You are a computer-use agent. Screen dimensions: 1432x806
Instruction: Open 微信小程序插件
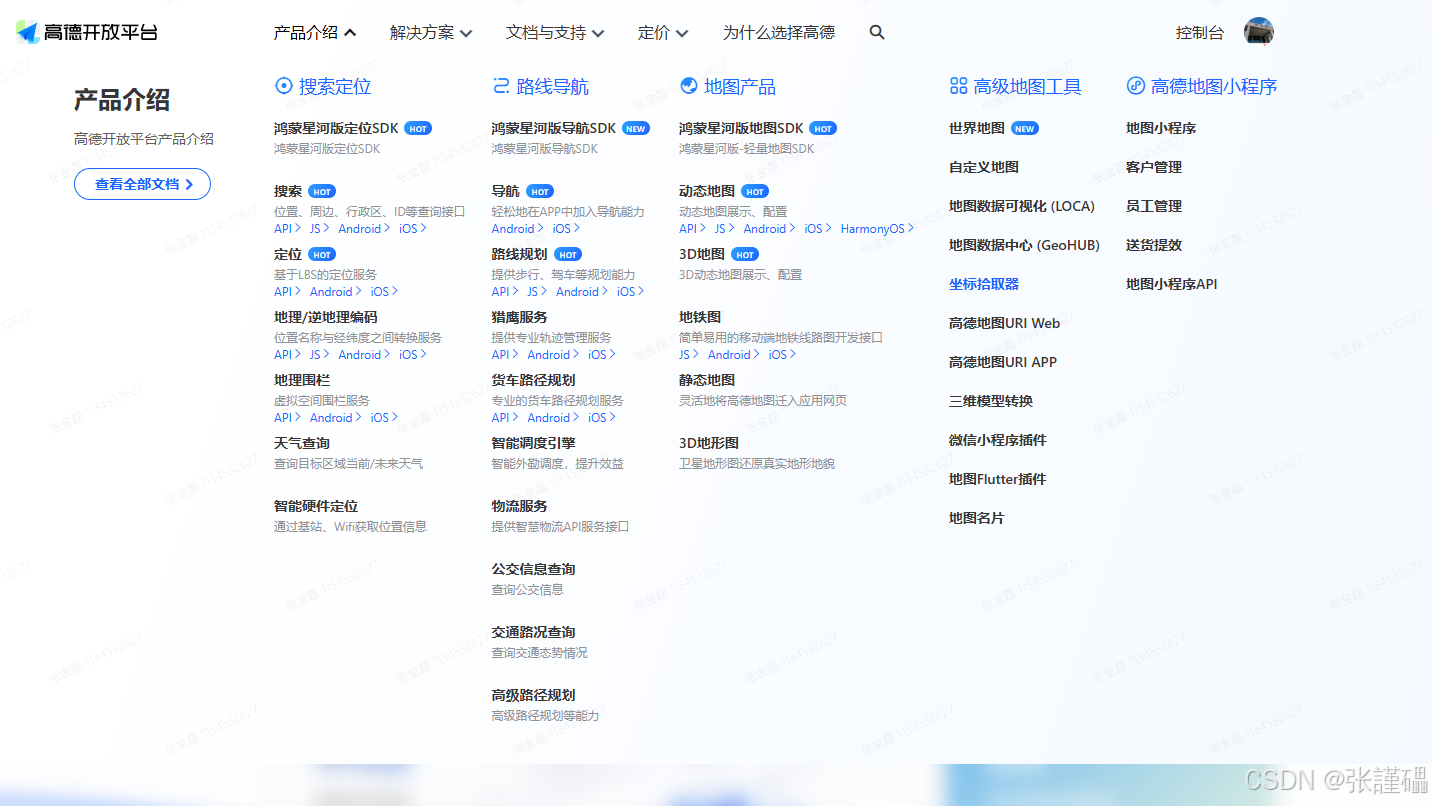click(998, 440)
